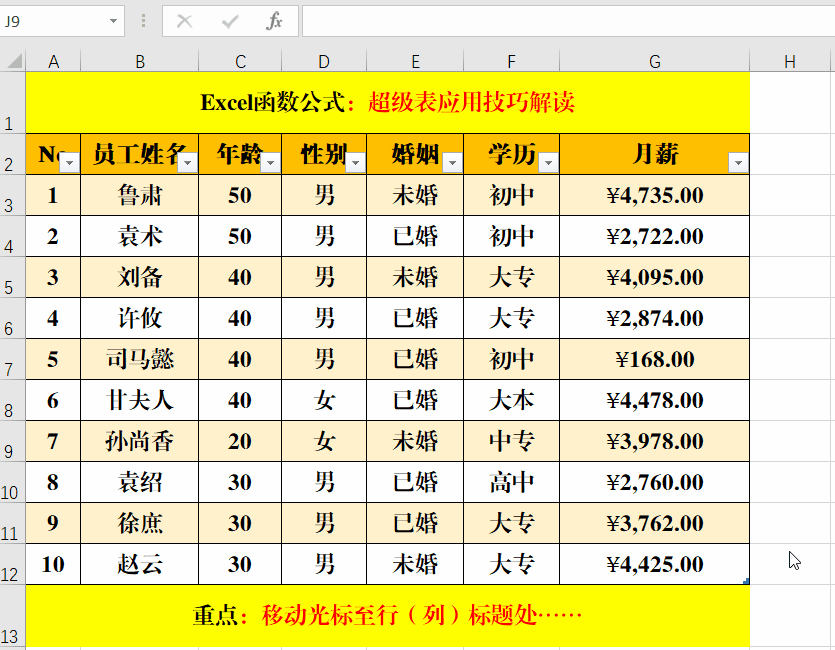The height and width of the screenshot is (650, 835).
Task: Click the salary cell ¥2,760.00
Action: (x=654, y=482)
